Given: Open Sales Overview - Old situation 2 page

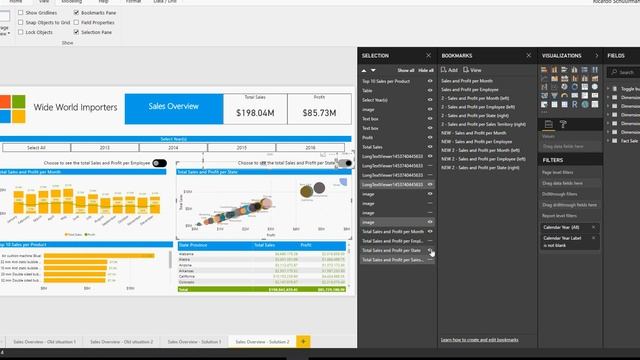Looking at the screenshot, I should coord(122,342).
